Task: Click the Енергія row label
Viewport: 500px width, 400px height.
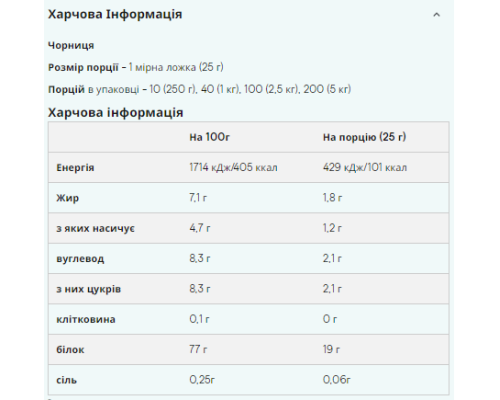Action: click(x=75, y=167)
